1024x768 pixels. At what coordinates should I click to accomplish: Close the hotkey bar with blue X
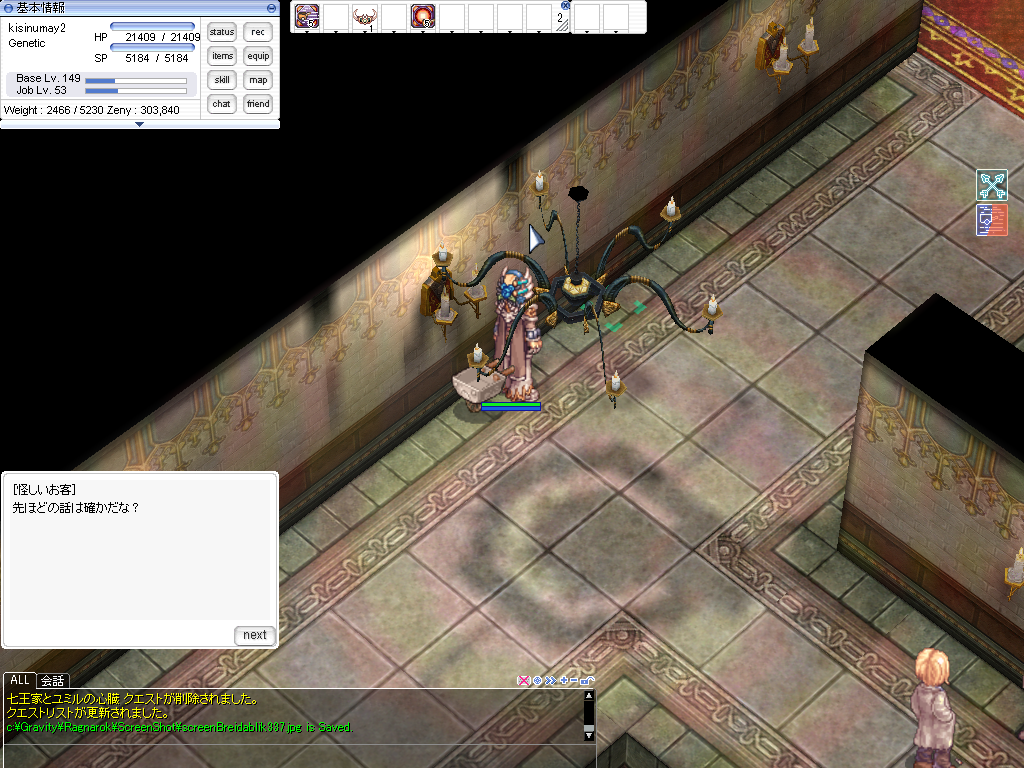point(566,5)
